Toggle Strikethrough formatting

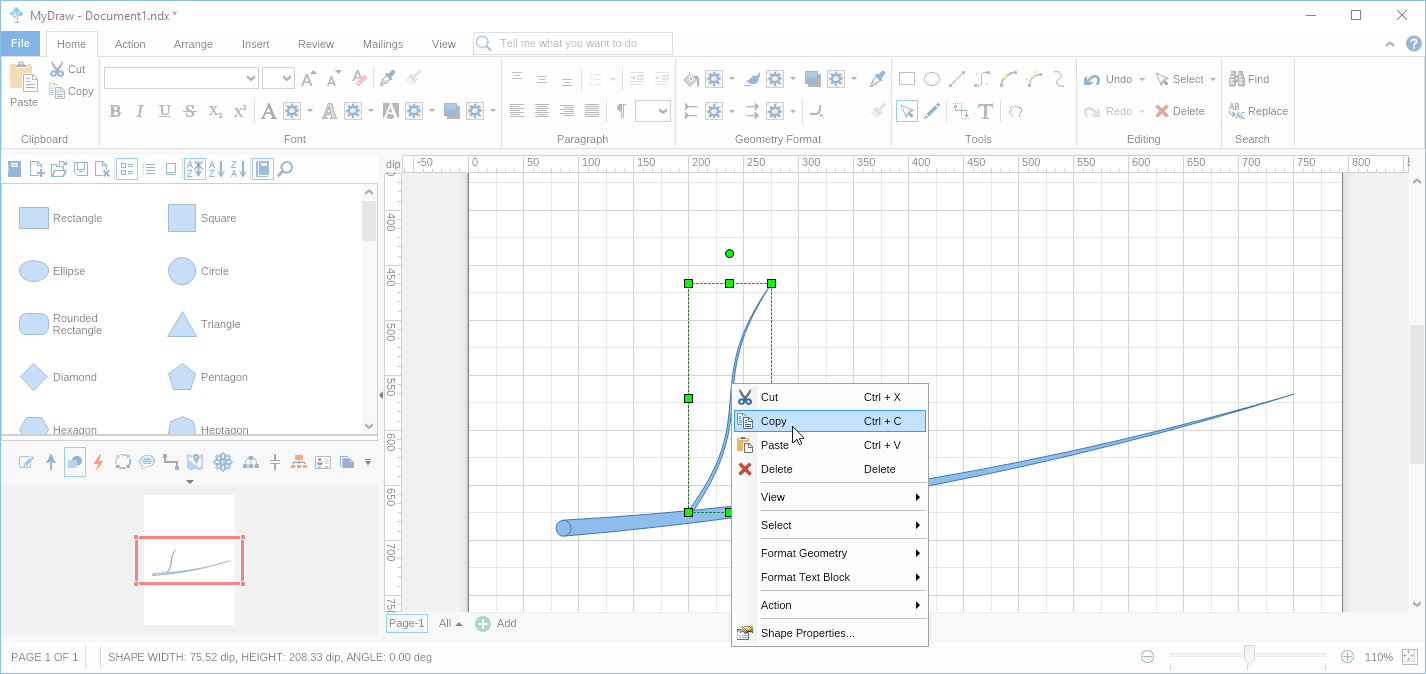pos(190,111)
